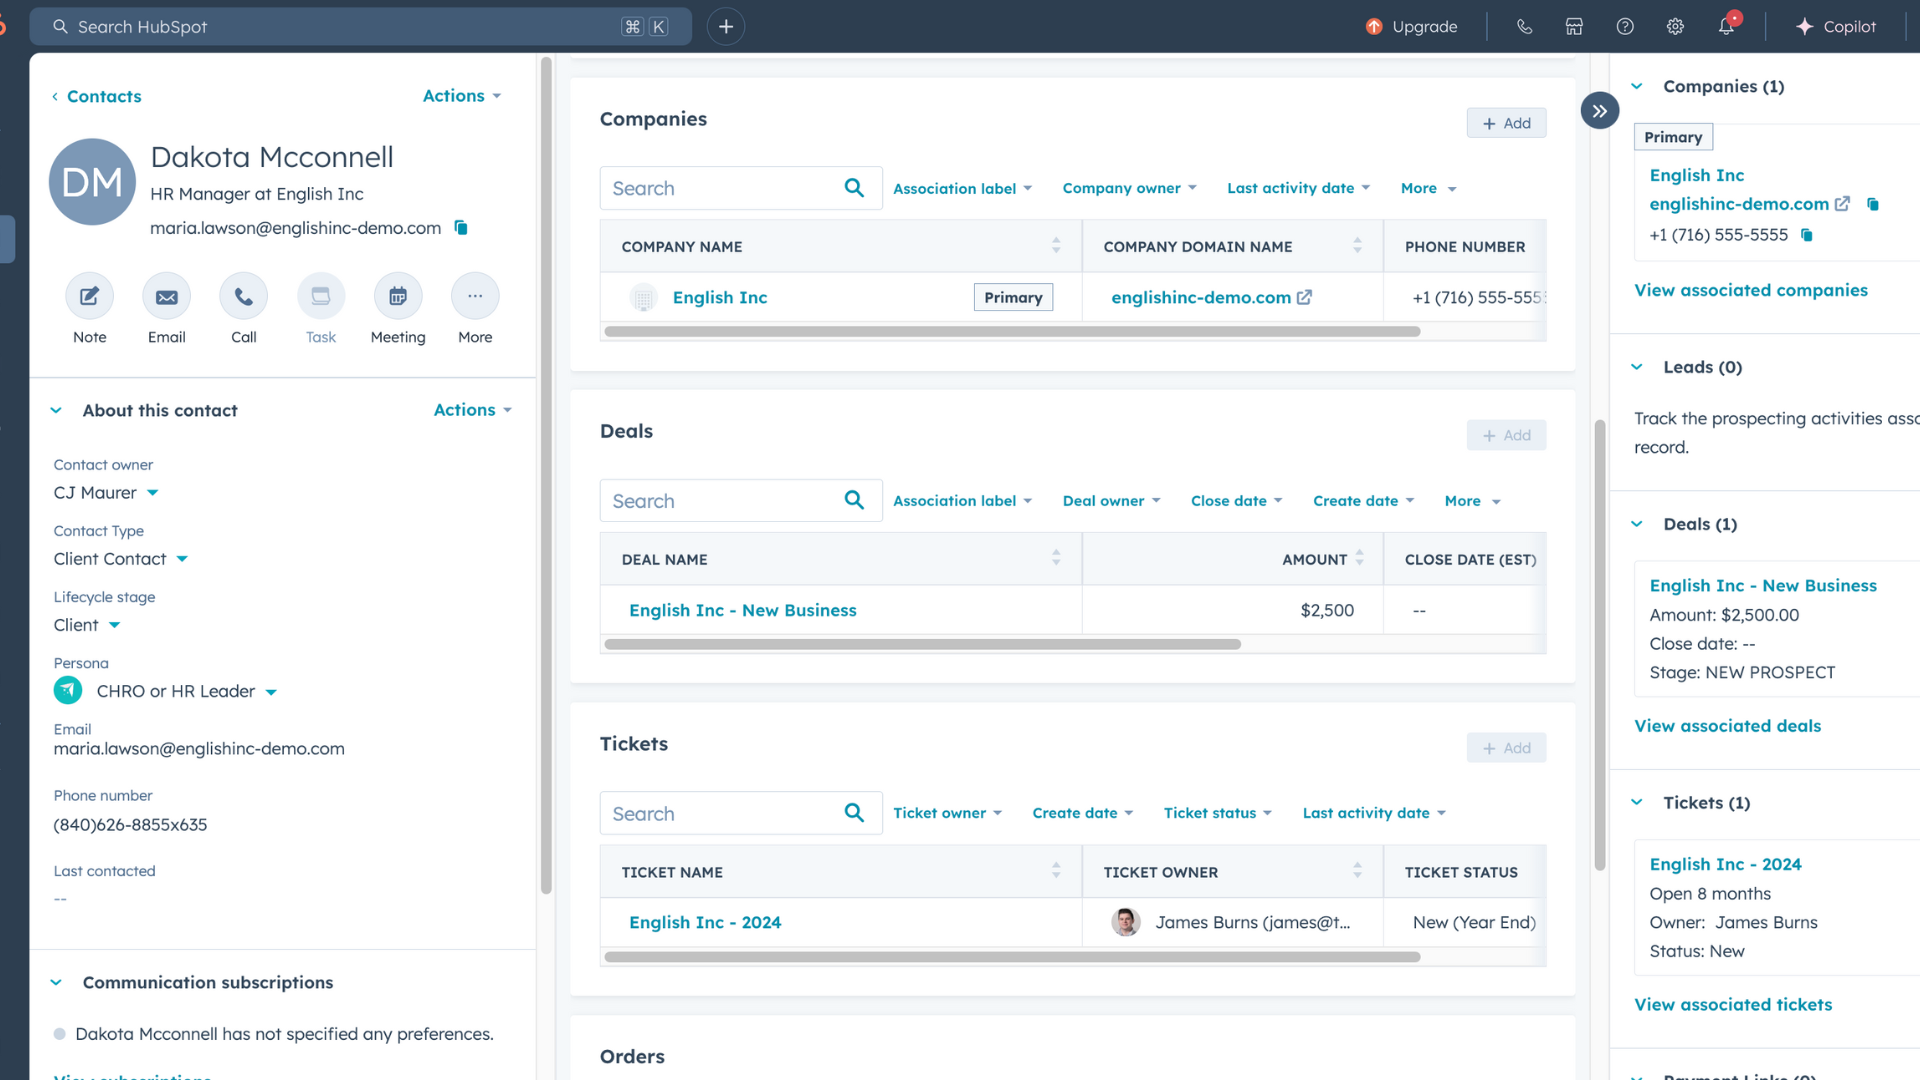Image resolution: width=1920 pixels, height=1080 pixels.
Task: Click the Add button in Companies
Action: pos(1506,123)
